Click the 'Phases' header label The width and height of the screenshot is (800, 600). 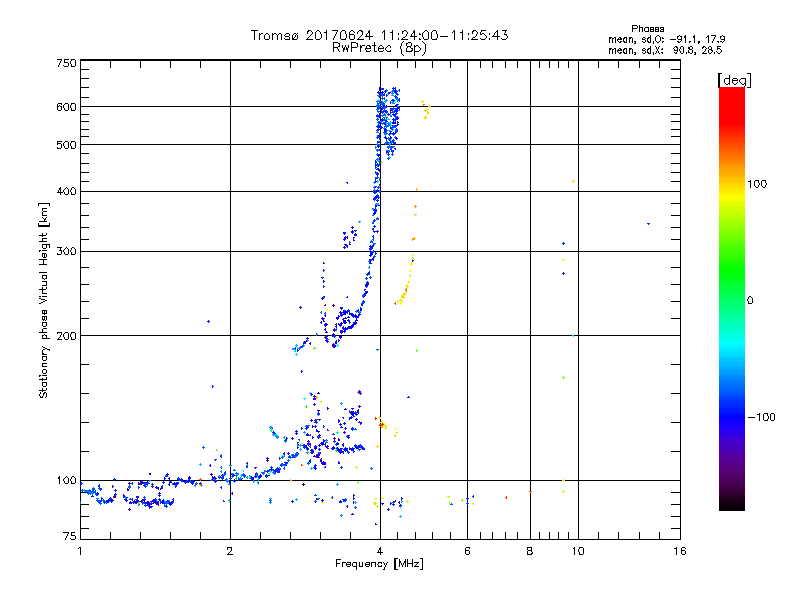[647, 29]
